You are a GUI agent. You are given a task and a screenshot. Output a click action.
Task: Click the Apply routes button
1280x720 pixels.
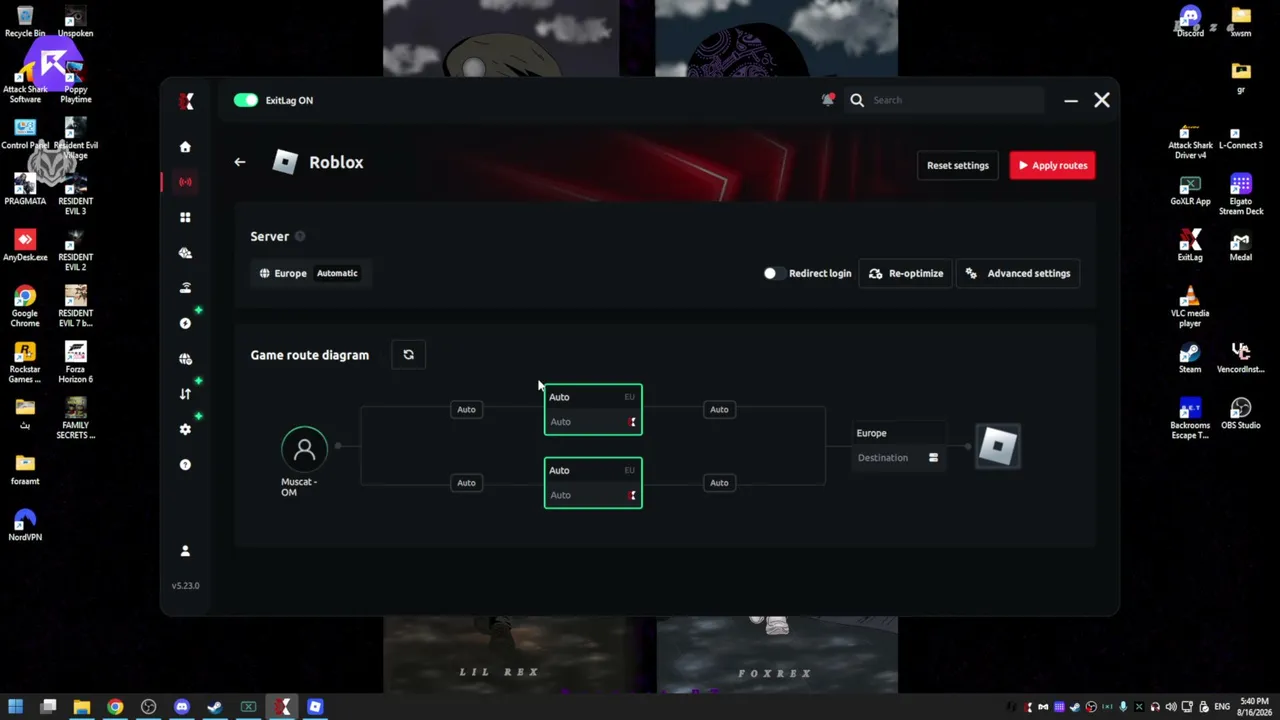pos(1052,166)
